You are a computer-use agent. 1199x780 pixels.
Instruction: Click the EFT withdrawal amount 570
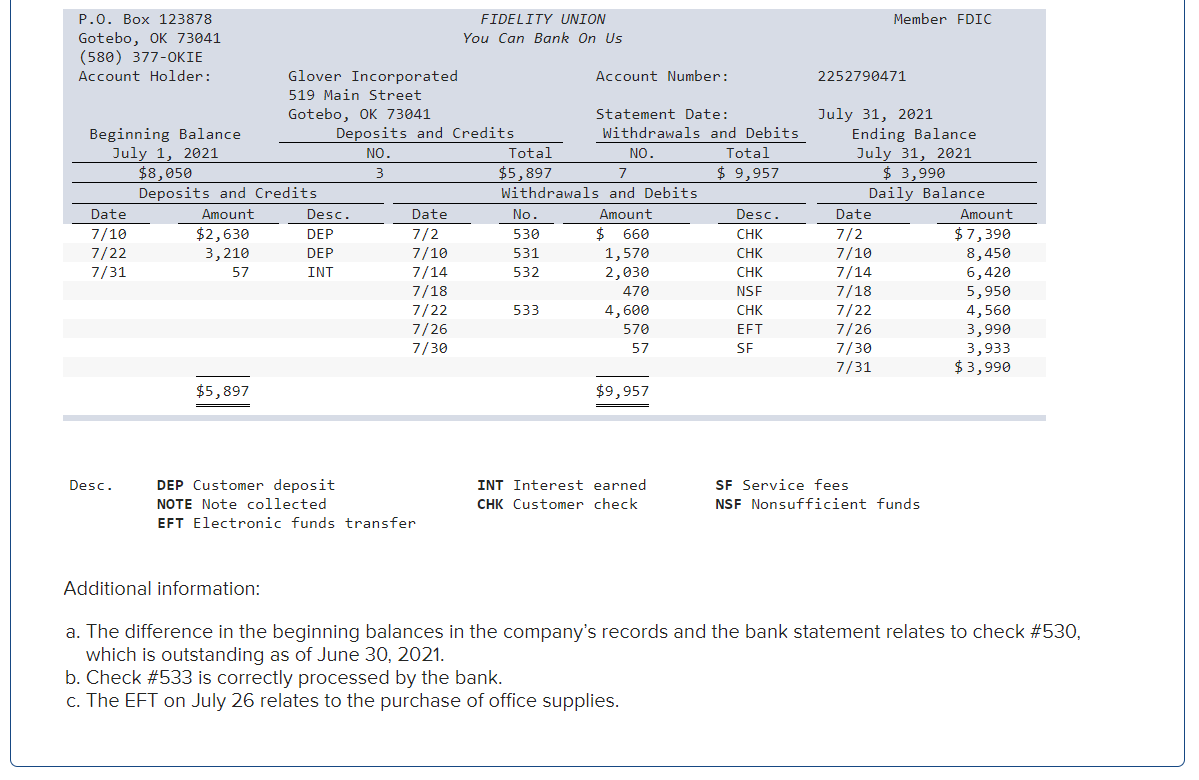(636, 330)
